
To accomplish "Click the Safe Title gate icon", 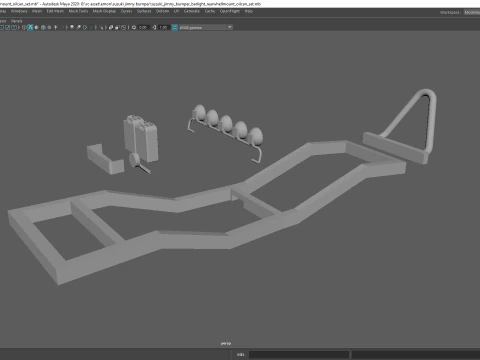I will click(x=14, y=27).
